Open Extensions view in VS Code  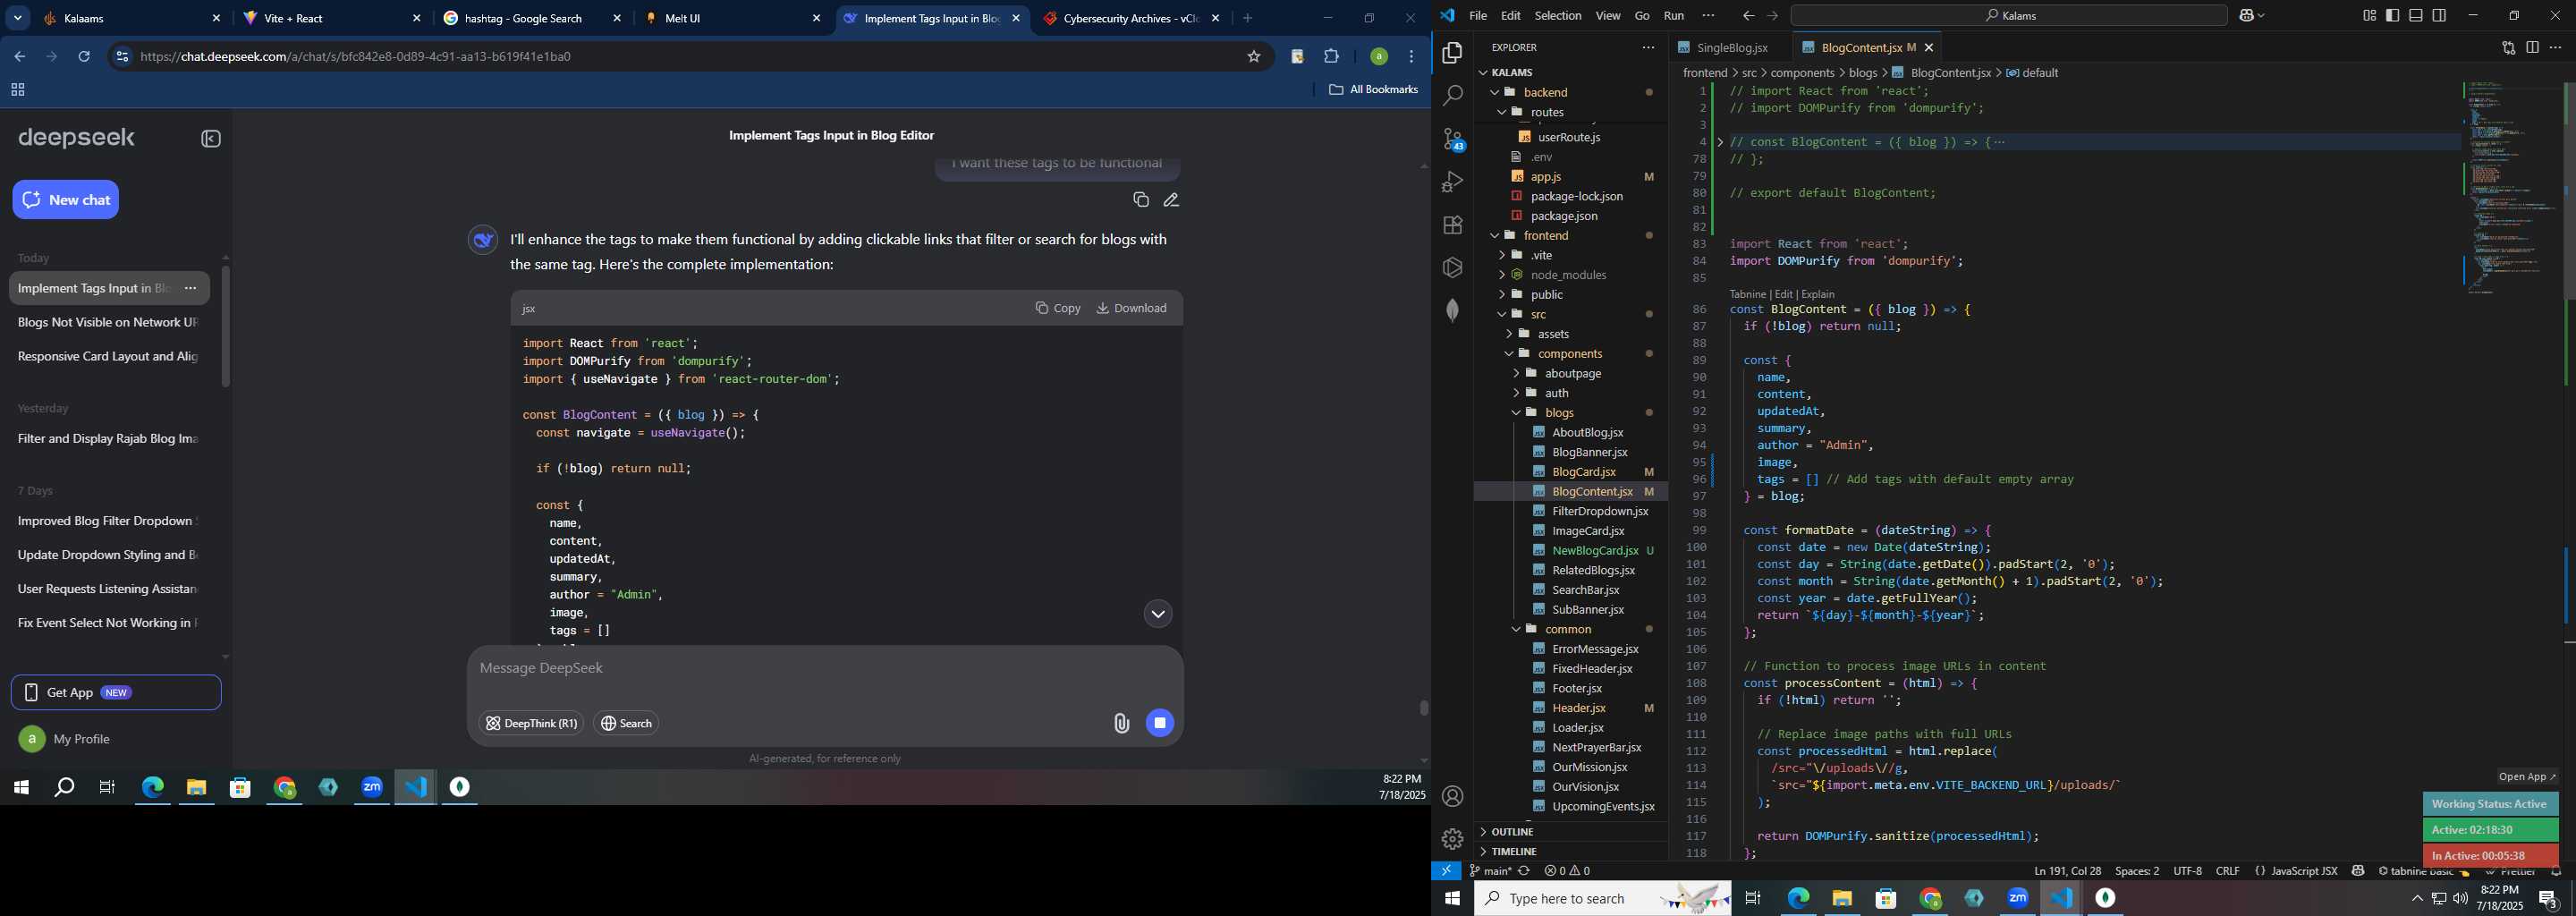tap(1452, 225)
